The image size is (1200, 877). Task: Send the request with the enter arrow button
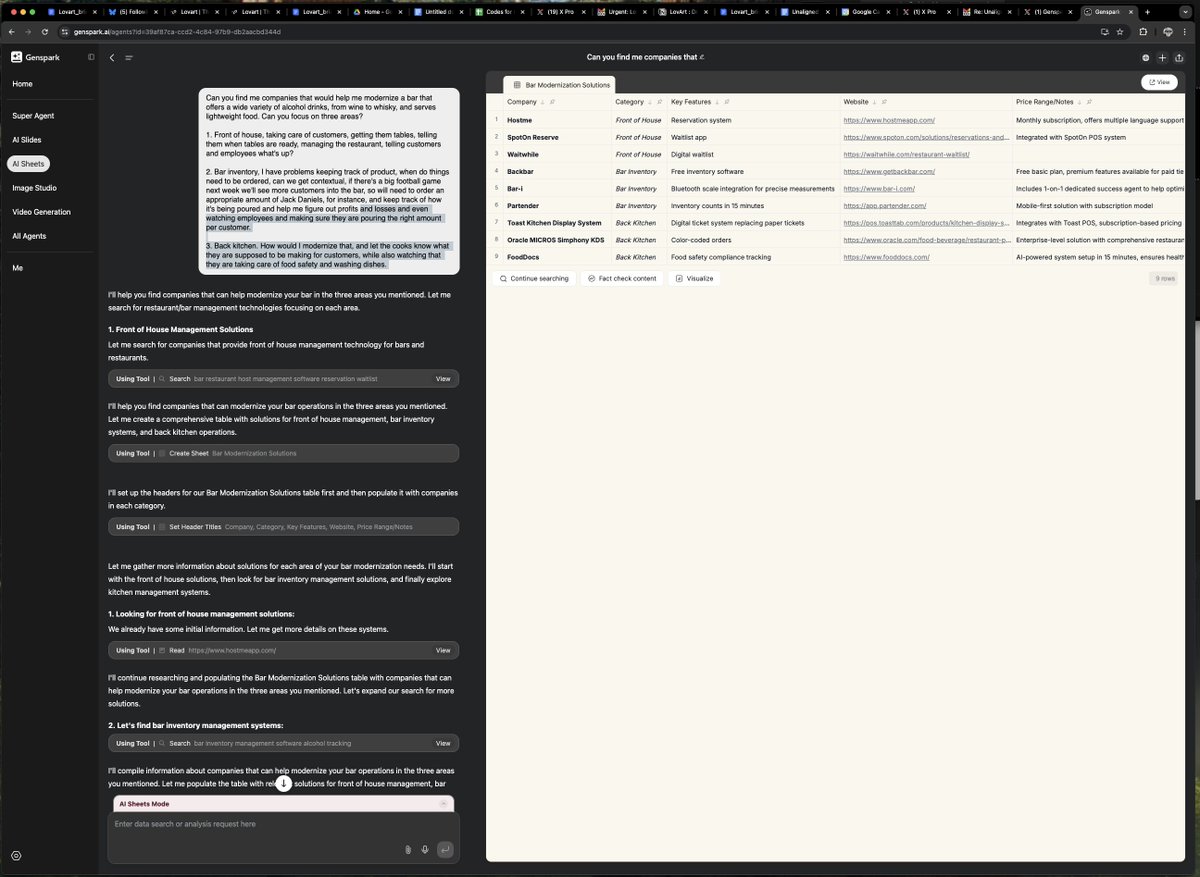445,850
